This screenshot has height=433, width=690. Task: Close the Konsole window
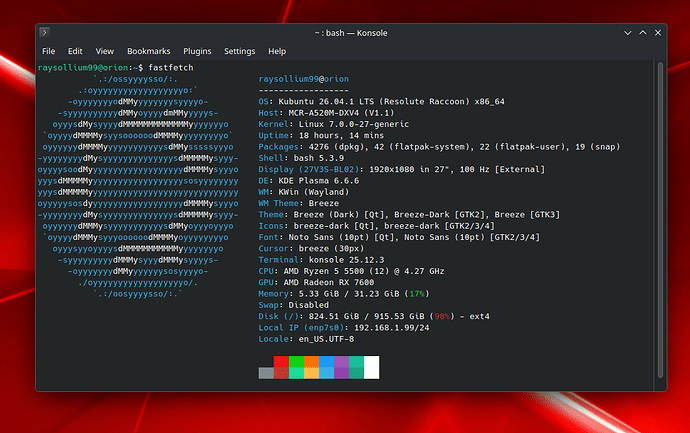[x=658, y=33]
